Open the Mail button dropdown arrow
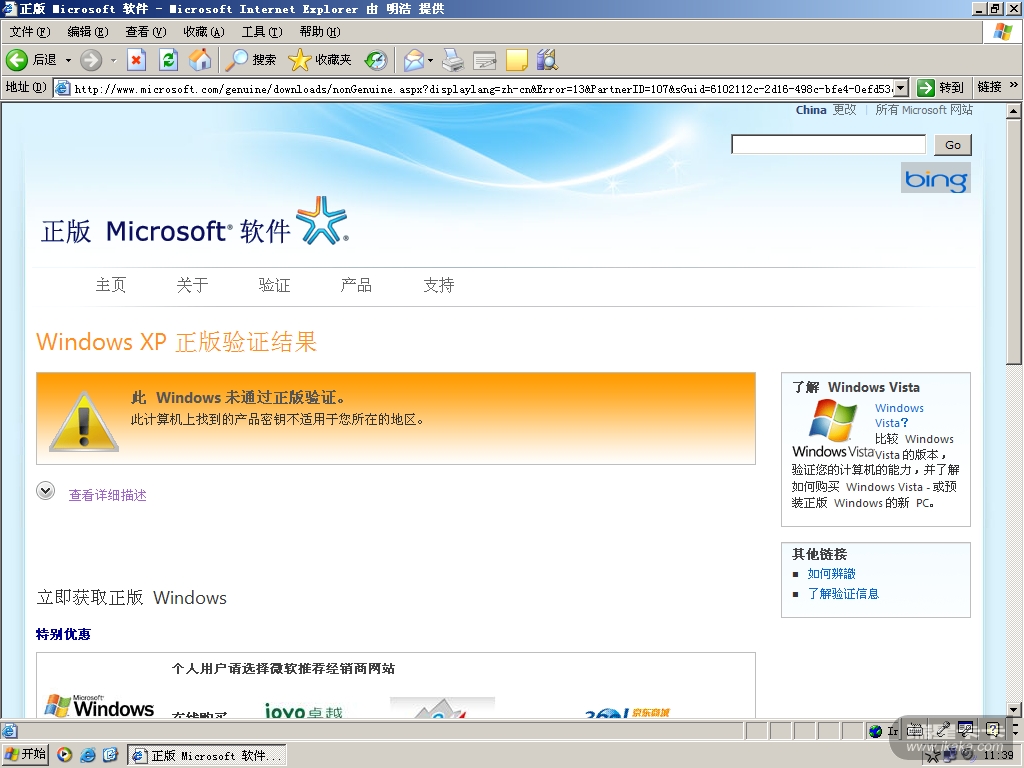This screenshot has height=768, width=1024. pyautogui.click(x=430, y=60)
